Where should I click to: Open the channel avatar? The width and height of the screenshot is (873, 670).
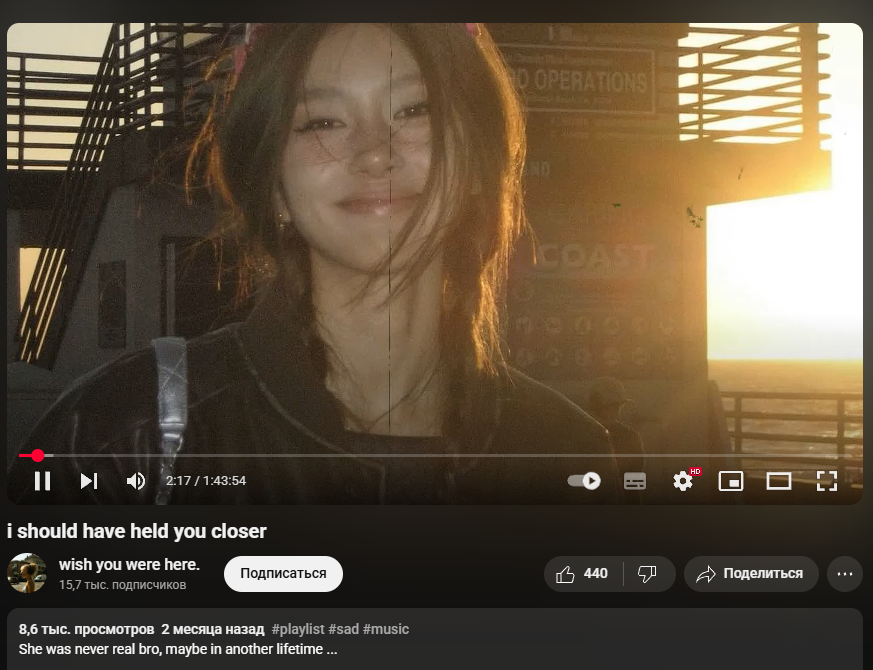[26, 573]
